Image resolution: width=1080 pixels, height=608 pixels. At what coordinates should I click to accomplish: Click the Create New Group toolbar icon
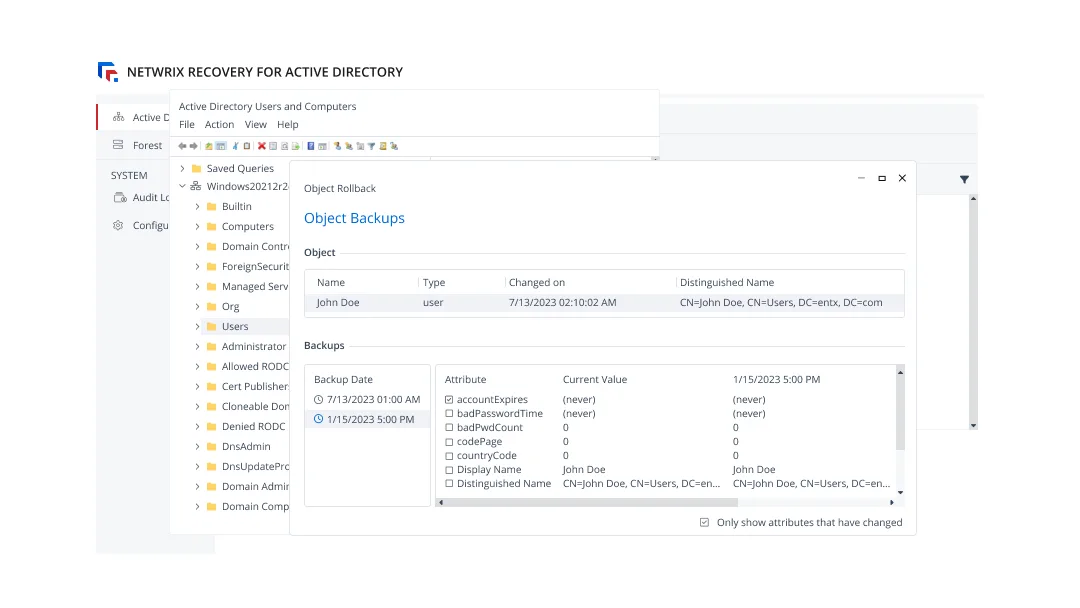pos(349,146)
